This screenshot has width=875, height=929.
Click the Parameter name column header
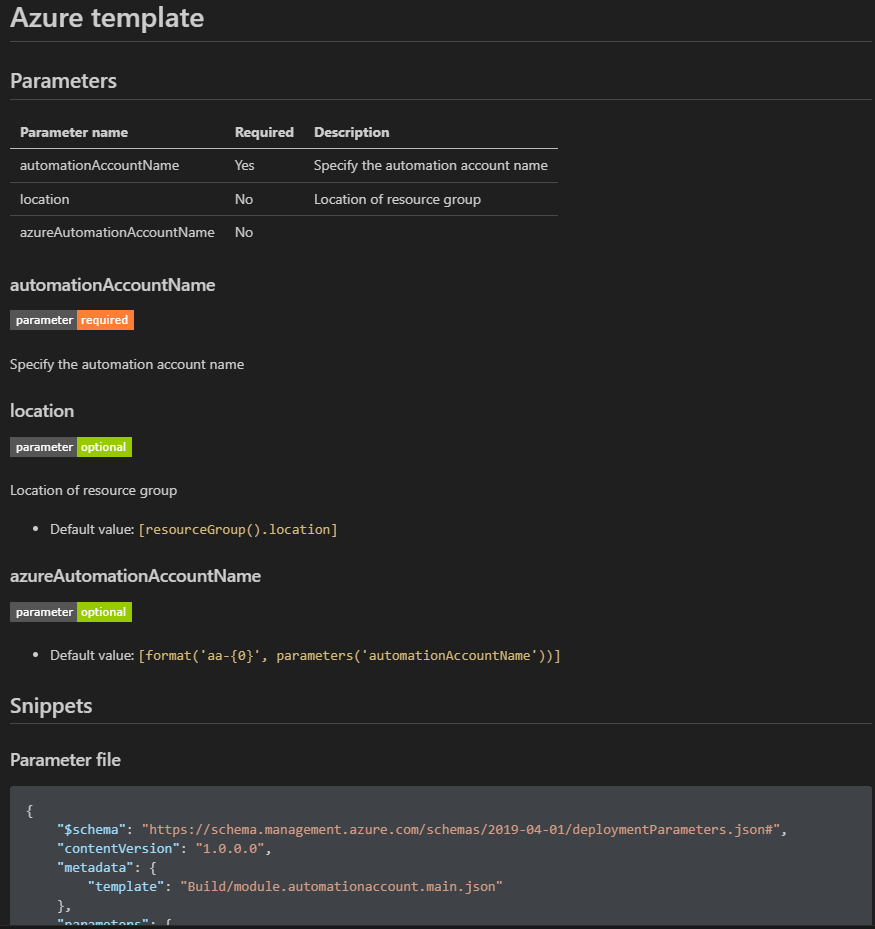click(73, 132)
